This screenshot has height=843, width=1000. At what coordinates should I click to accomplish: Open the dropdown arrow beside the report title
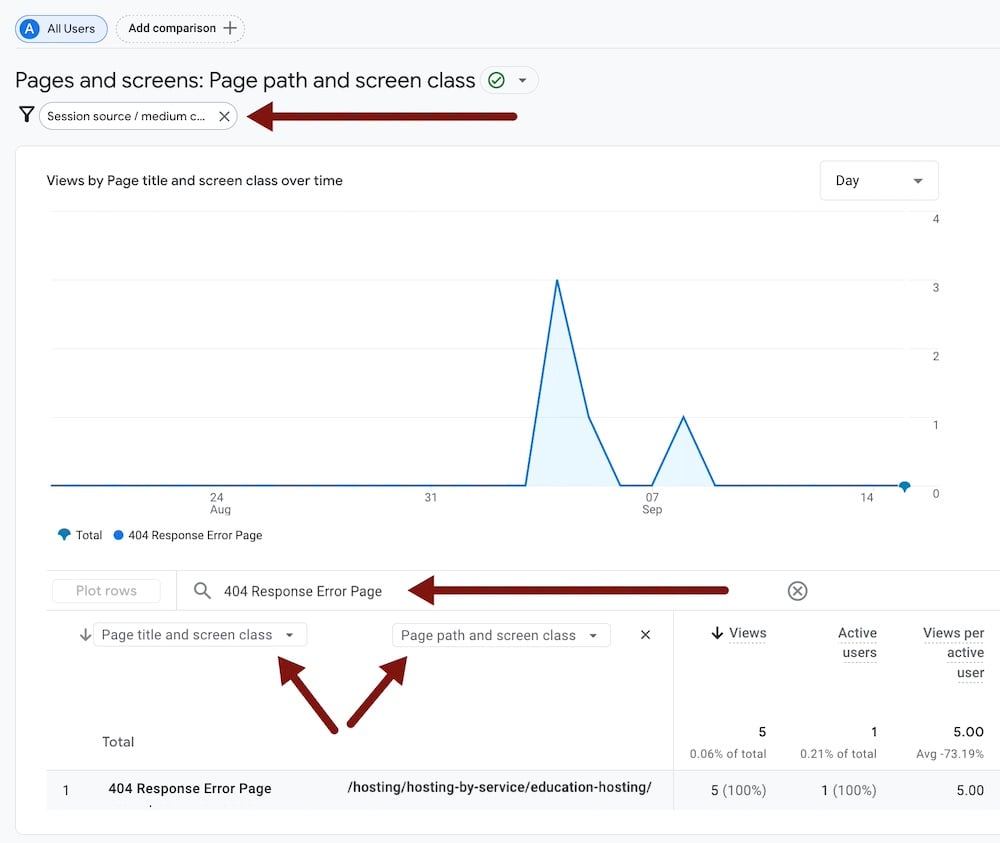click(522, 80)
